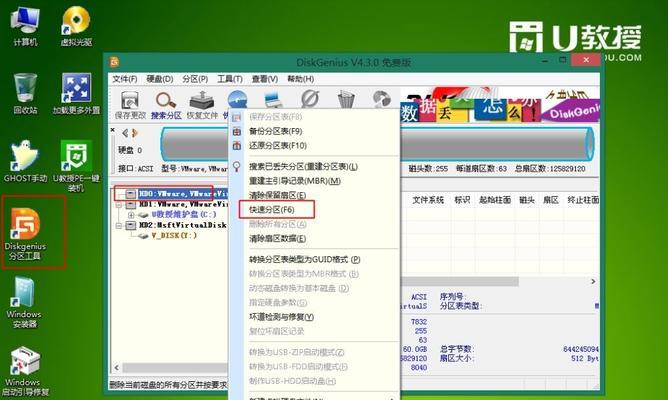Screen dimensions: 668x400
Task: Open the U教授PE一键装机 shortcut
Action: click(77, 166)
